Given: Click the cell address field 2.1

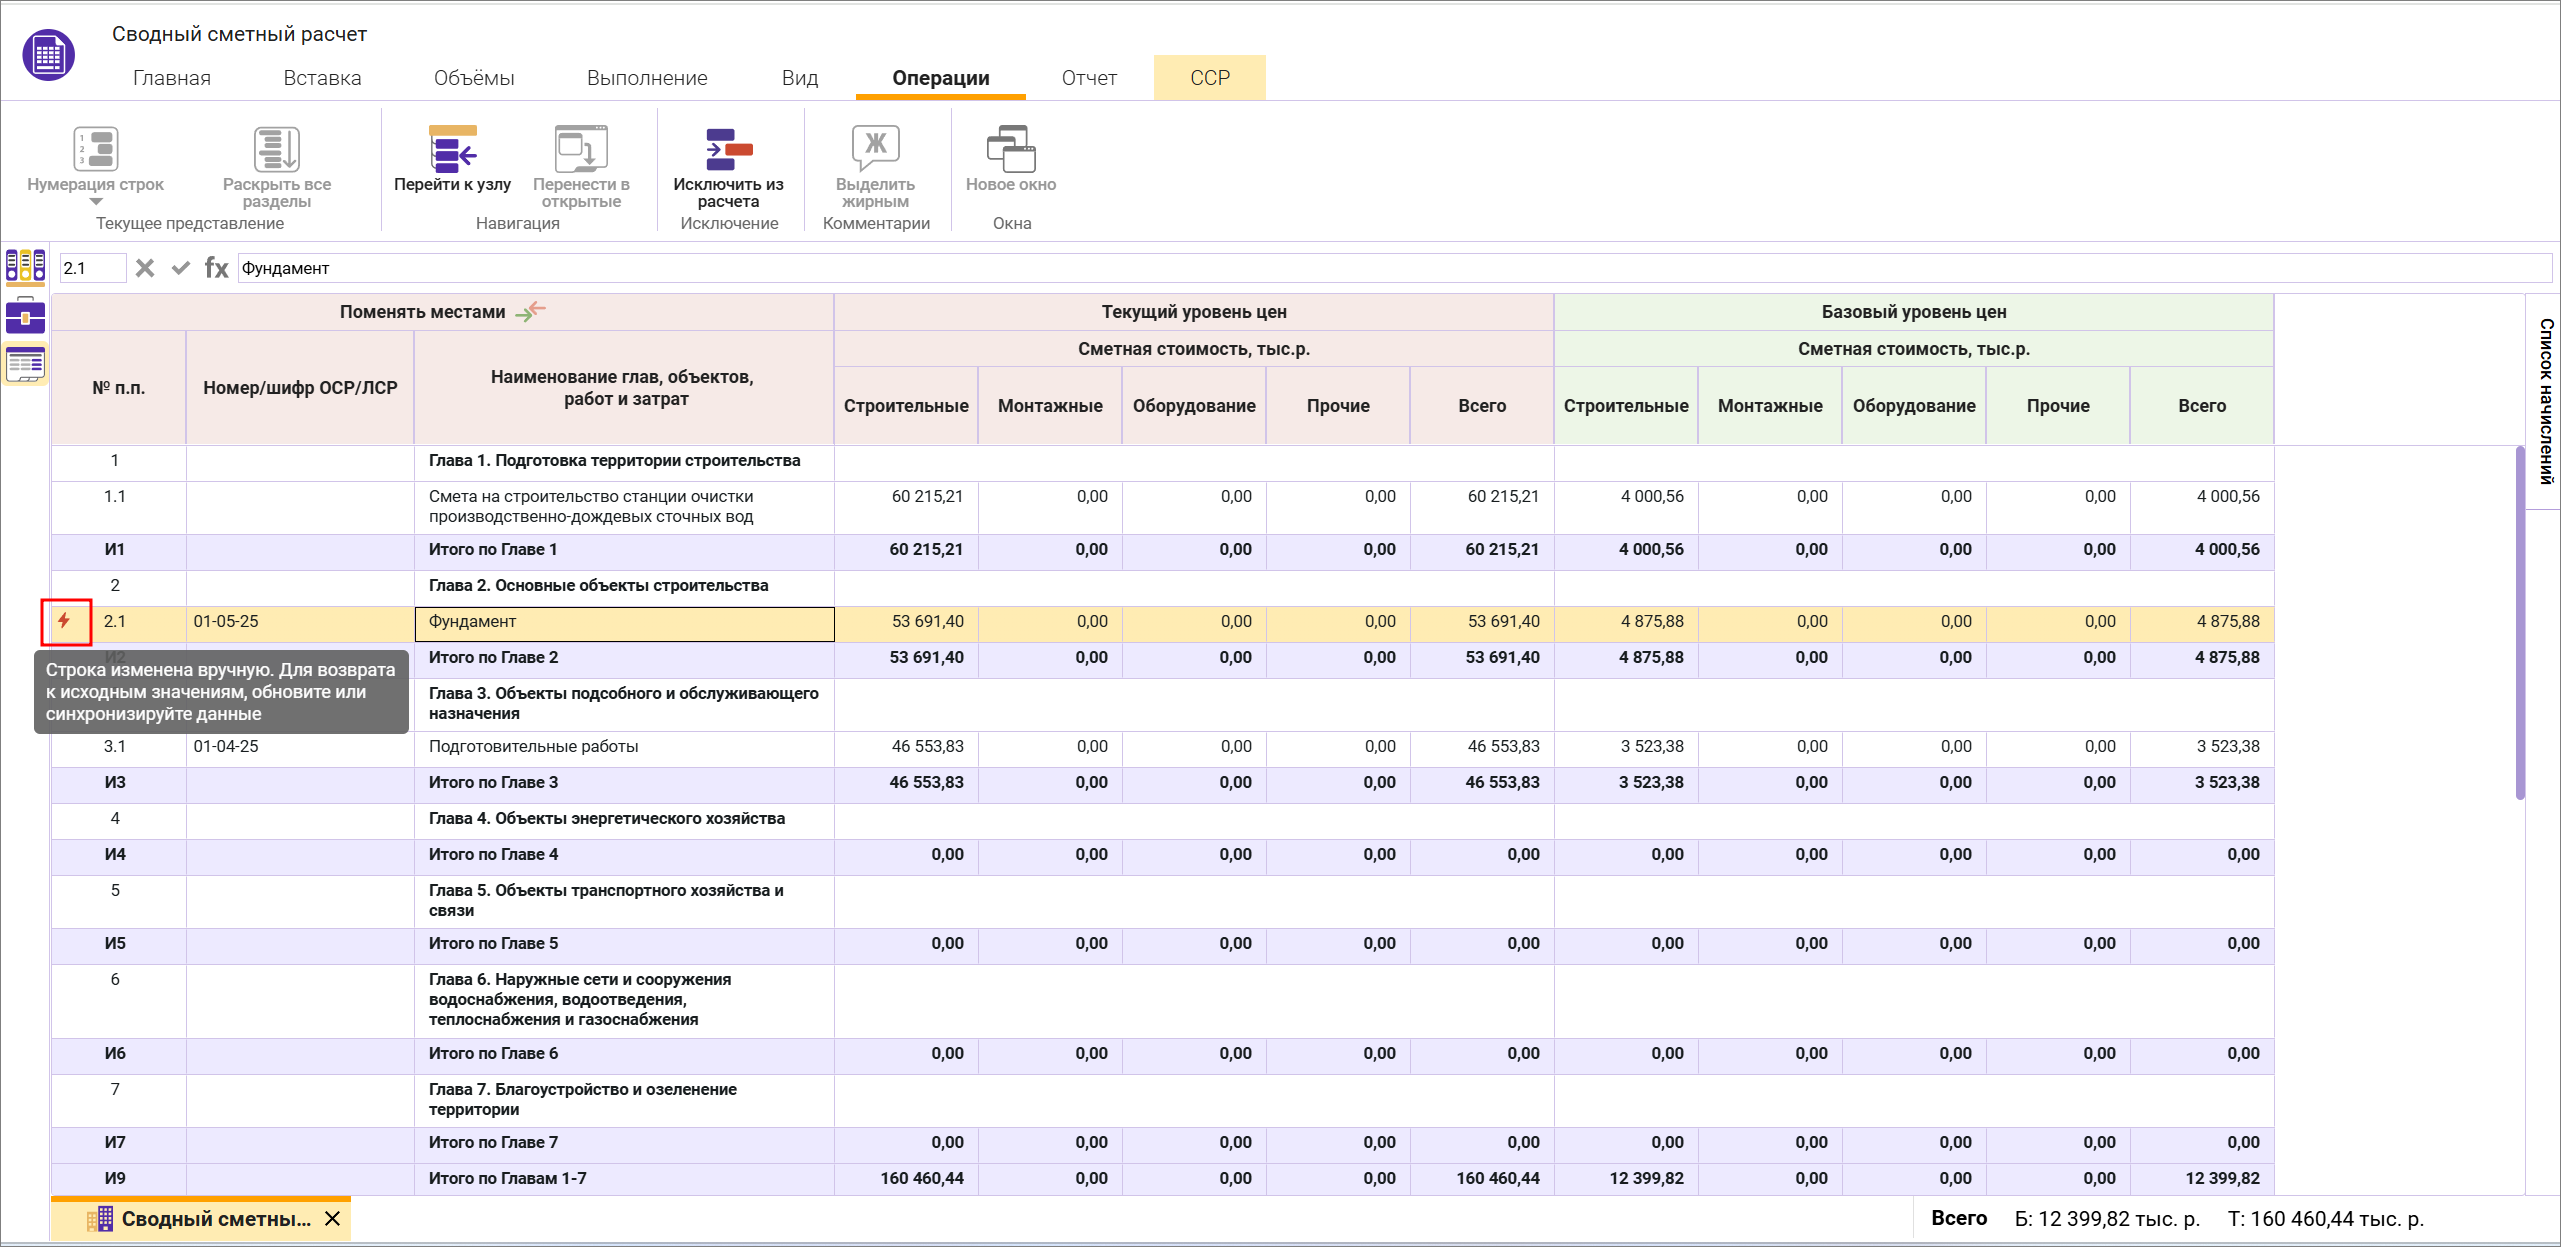Looking at the screenshot, I should (92, 268).
